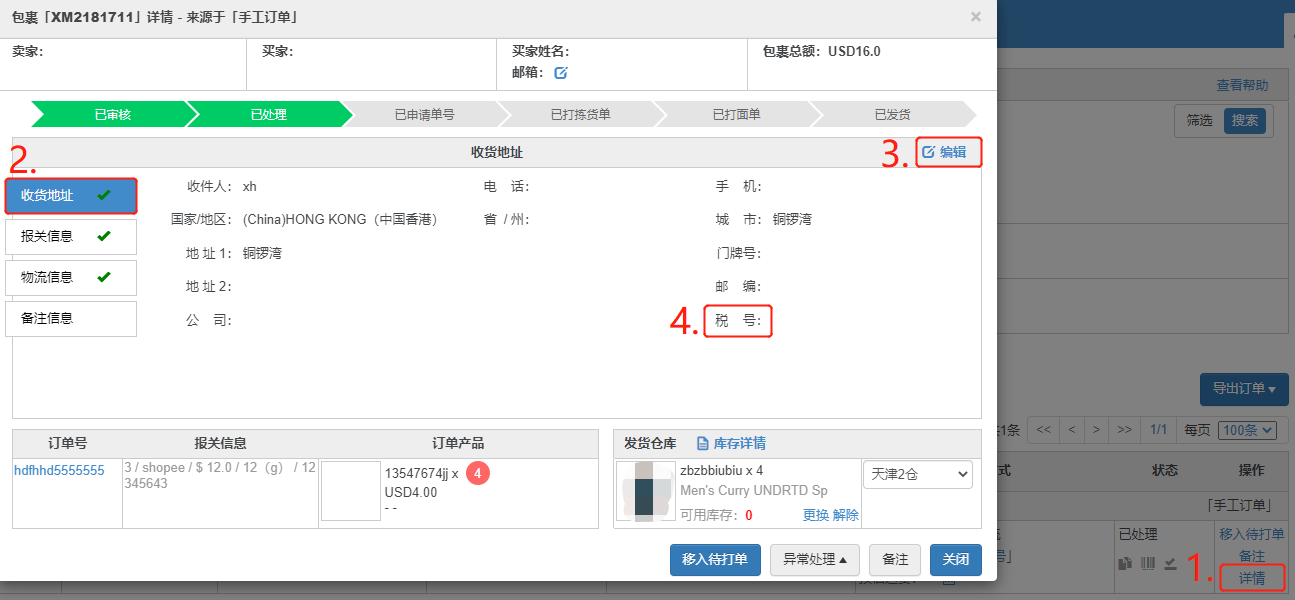The height and width of the screenshot is (600, 1295).
Task: Go to first page with << button
Action: pos(1043,430)
